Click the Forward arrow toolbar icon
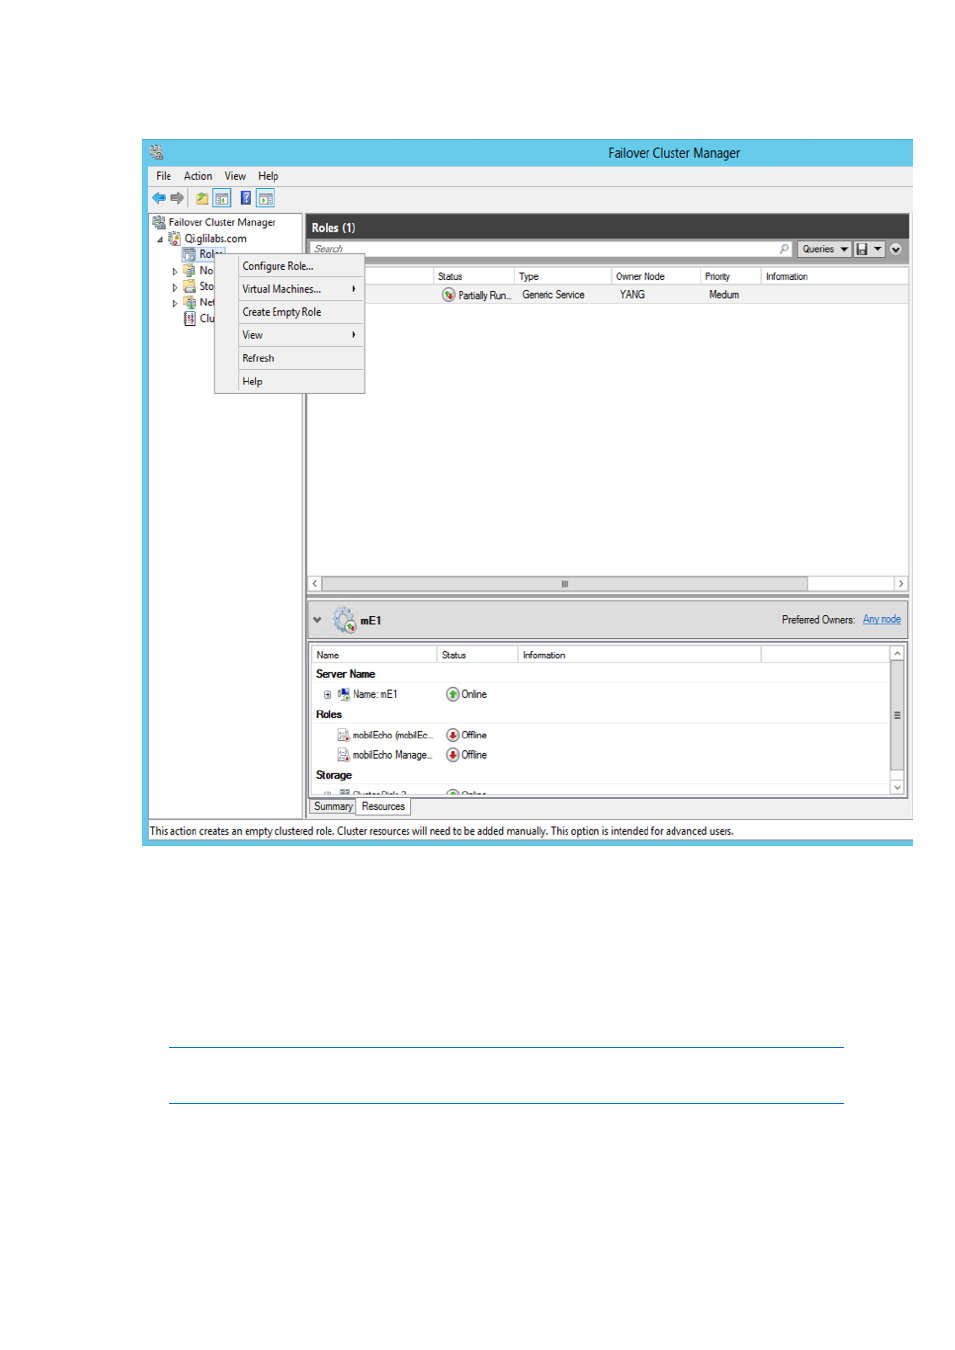This screenshot has height=1350, width=955. point(177,198)
